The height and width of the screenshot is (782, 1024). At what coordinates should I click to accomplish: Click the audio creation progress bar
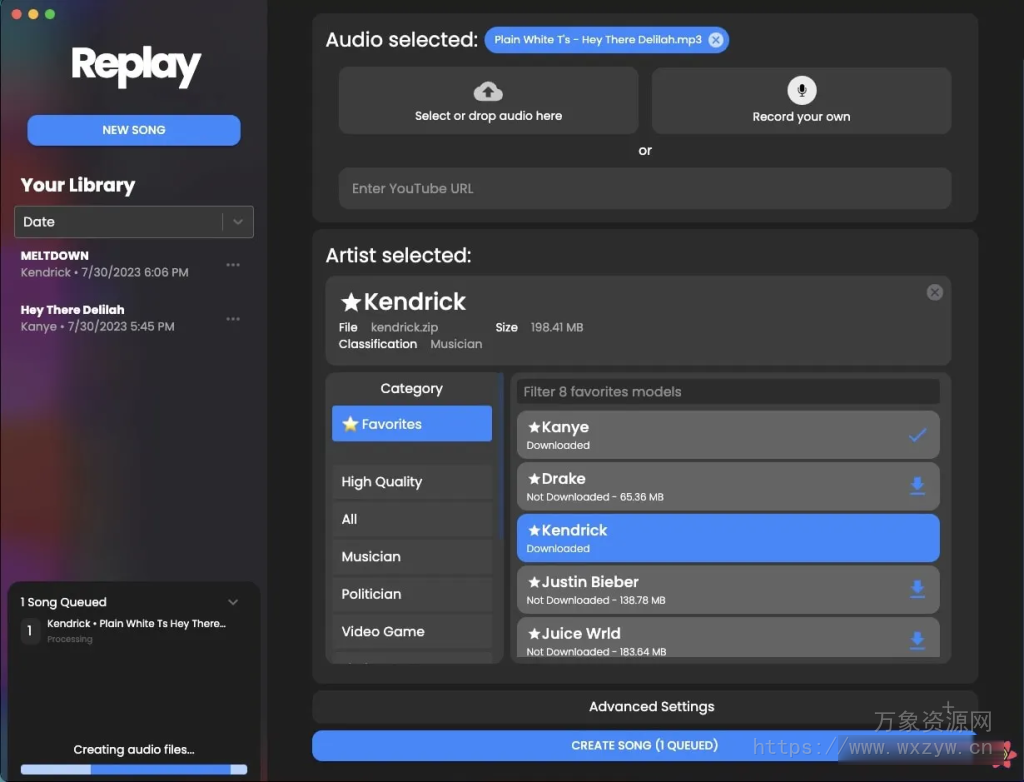[x=133, y=769]
